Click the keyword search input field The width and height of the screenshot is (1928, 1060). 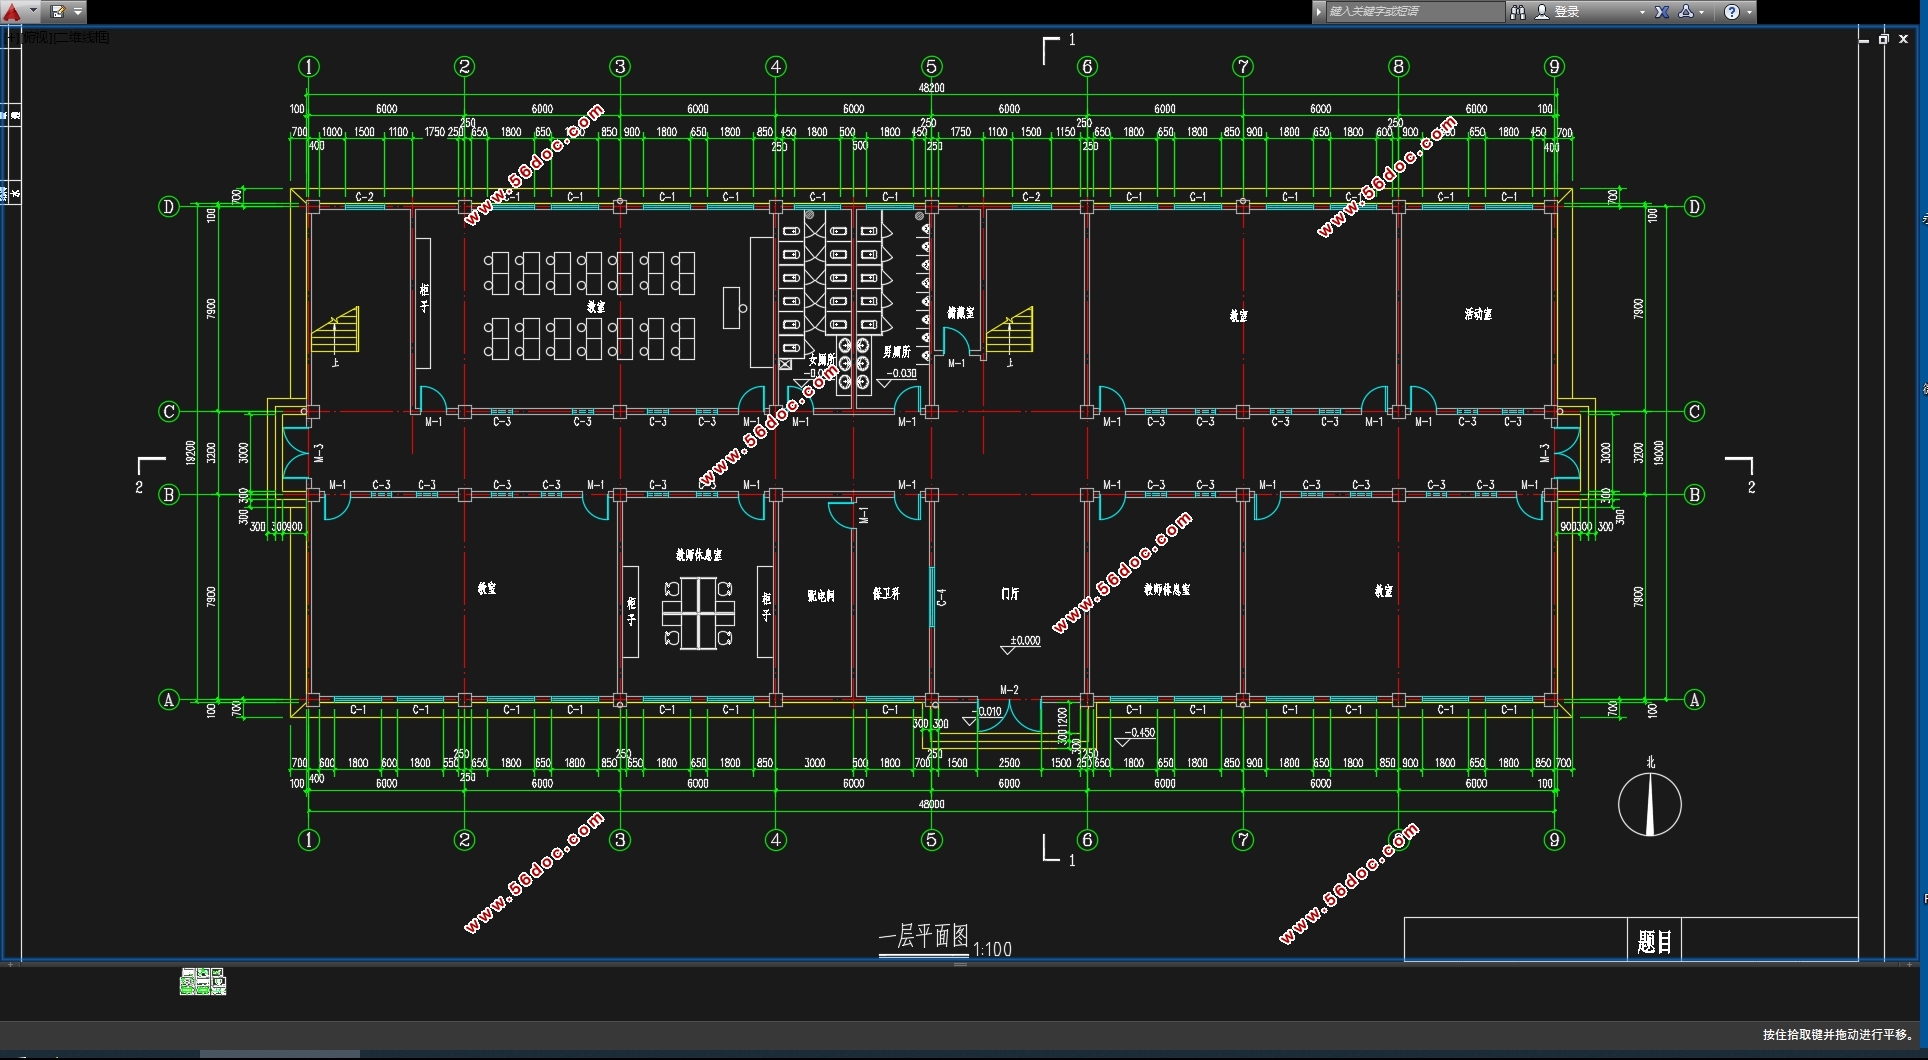pyautogui.click(x=1412, y=12)
